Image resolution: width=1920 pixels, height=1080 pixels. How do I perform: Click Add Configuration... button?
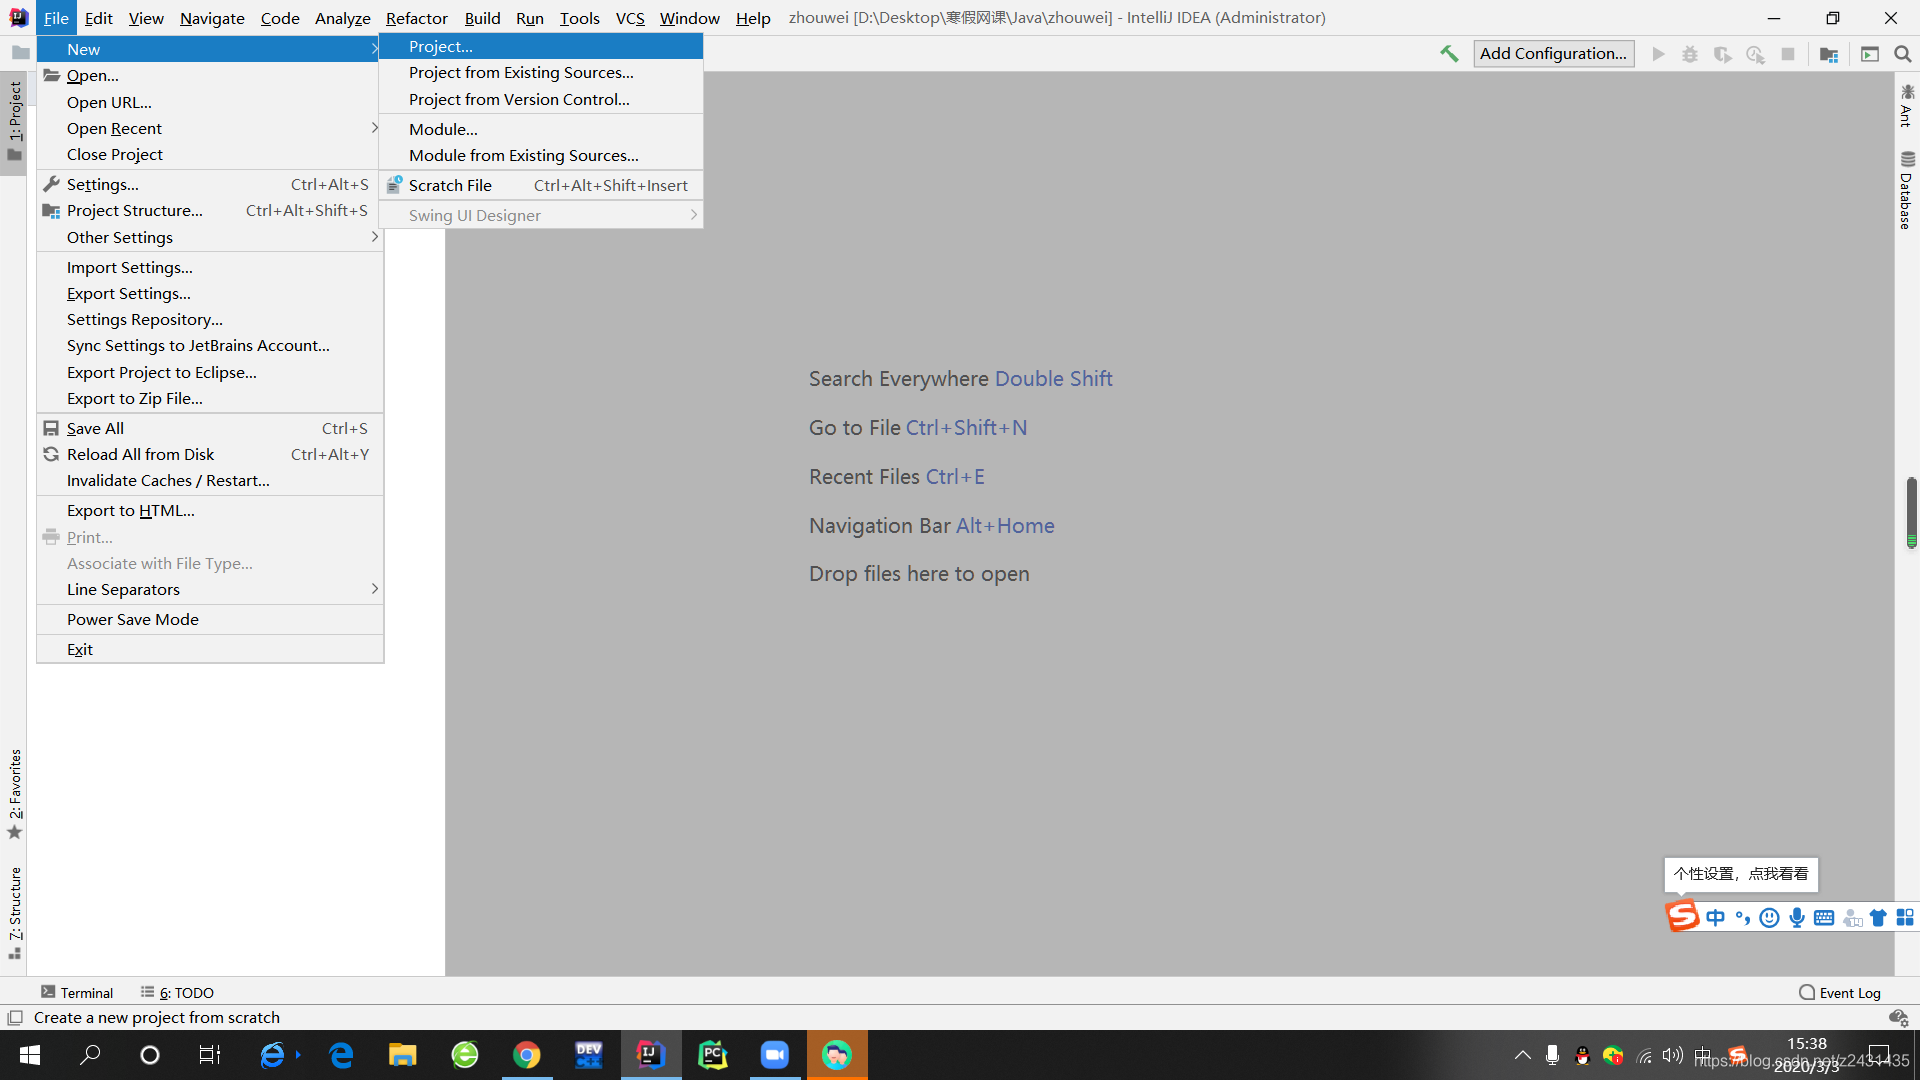click(x=1553, y=54)
